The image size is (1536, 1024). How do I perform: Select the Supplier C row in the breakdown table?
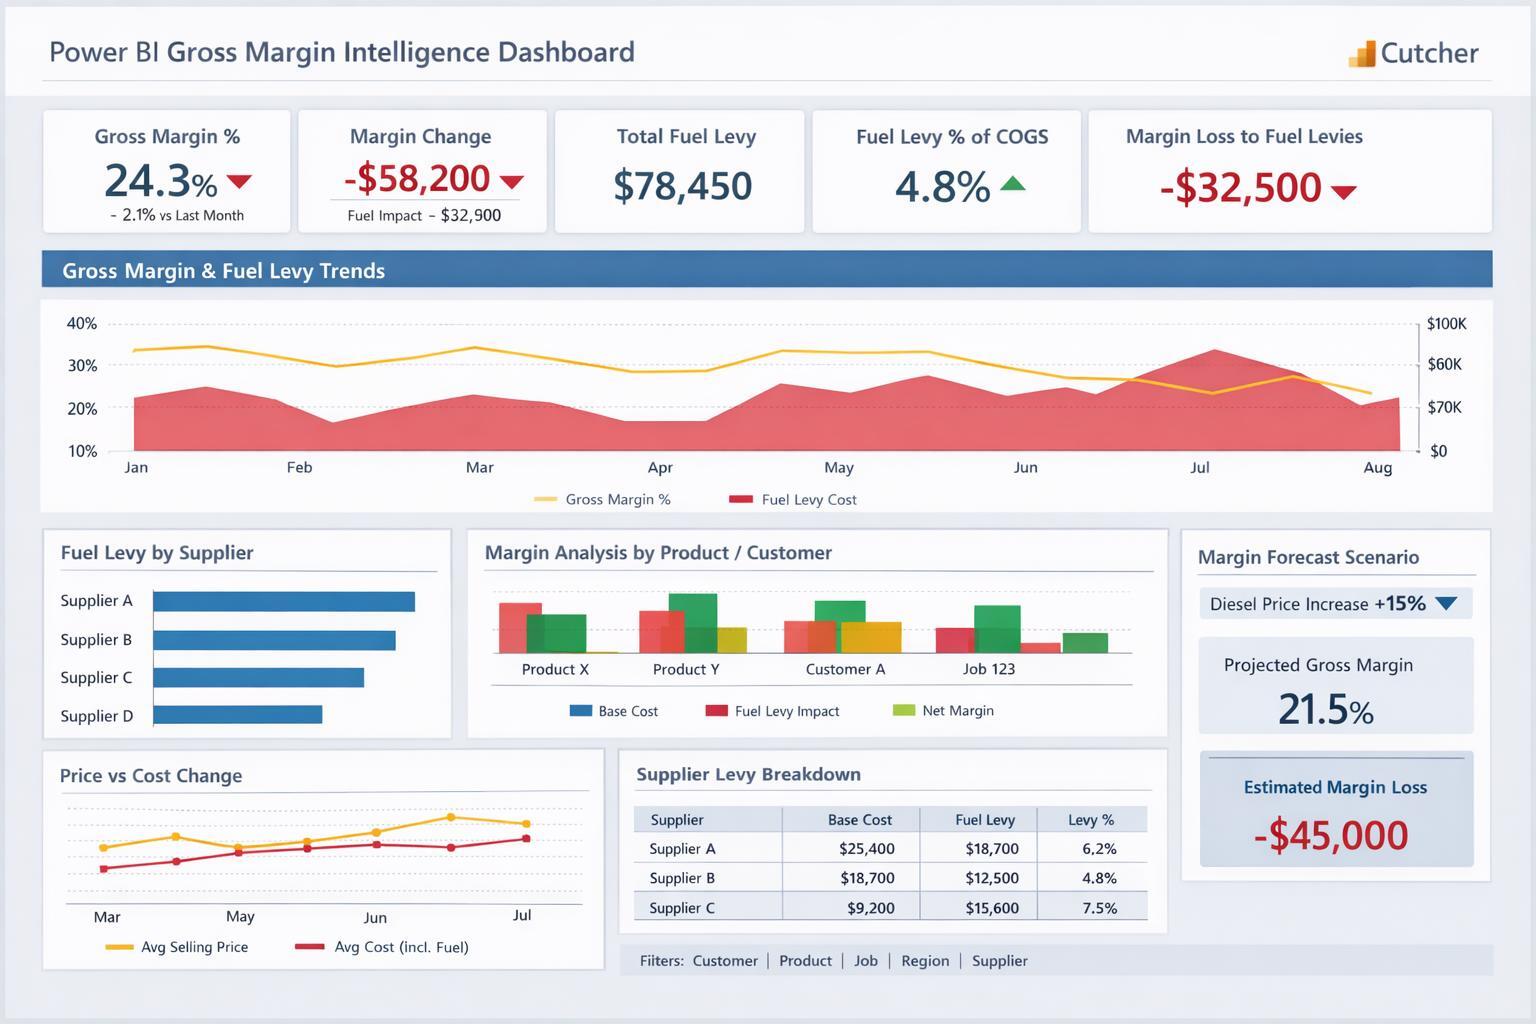click(682, 908)
